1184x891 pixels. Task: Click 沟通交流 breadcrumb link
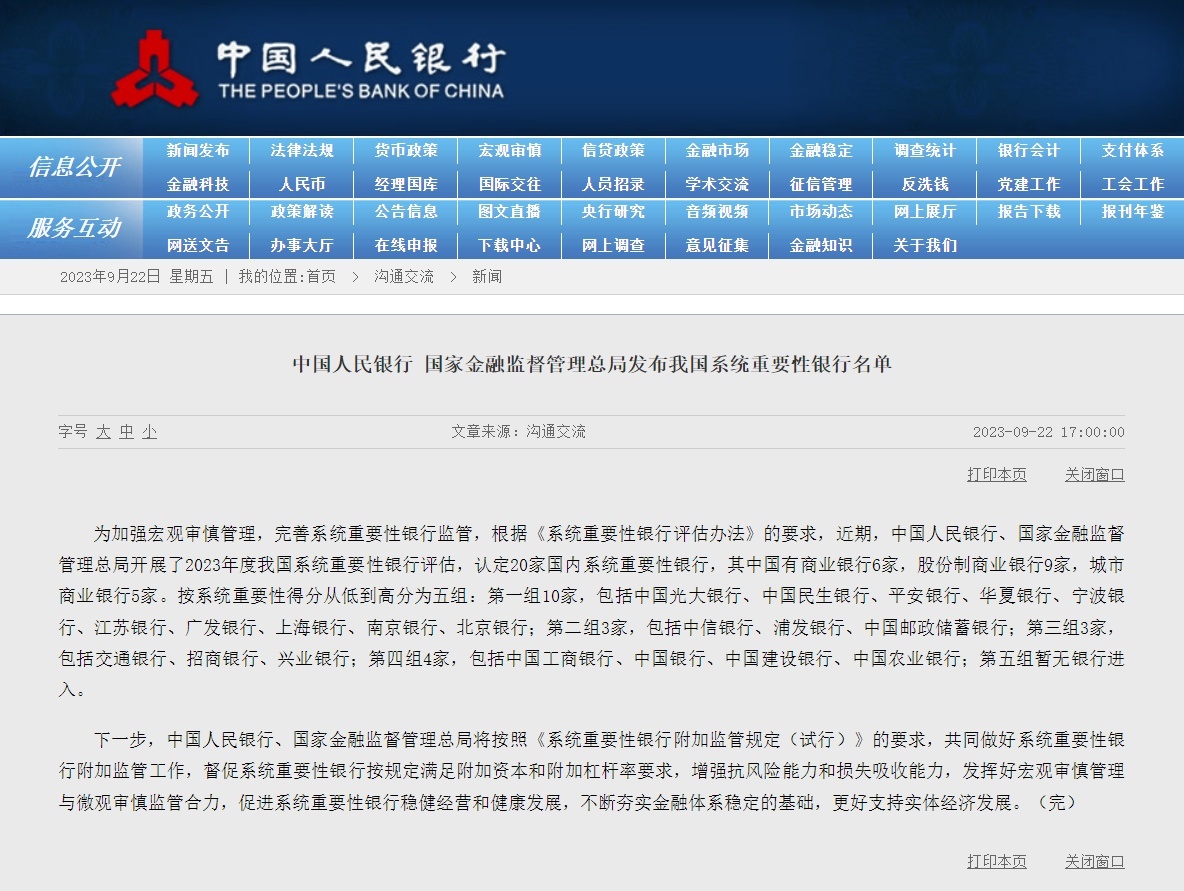[404, 277]
